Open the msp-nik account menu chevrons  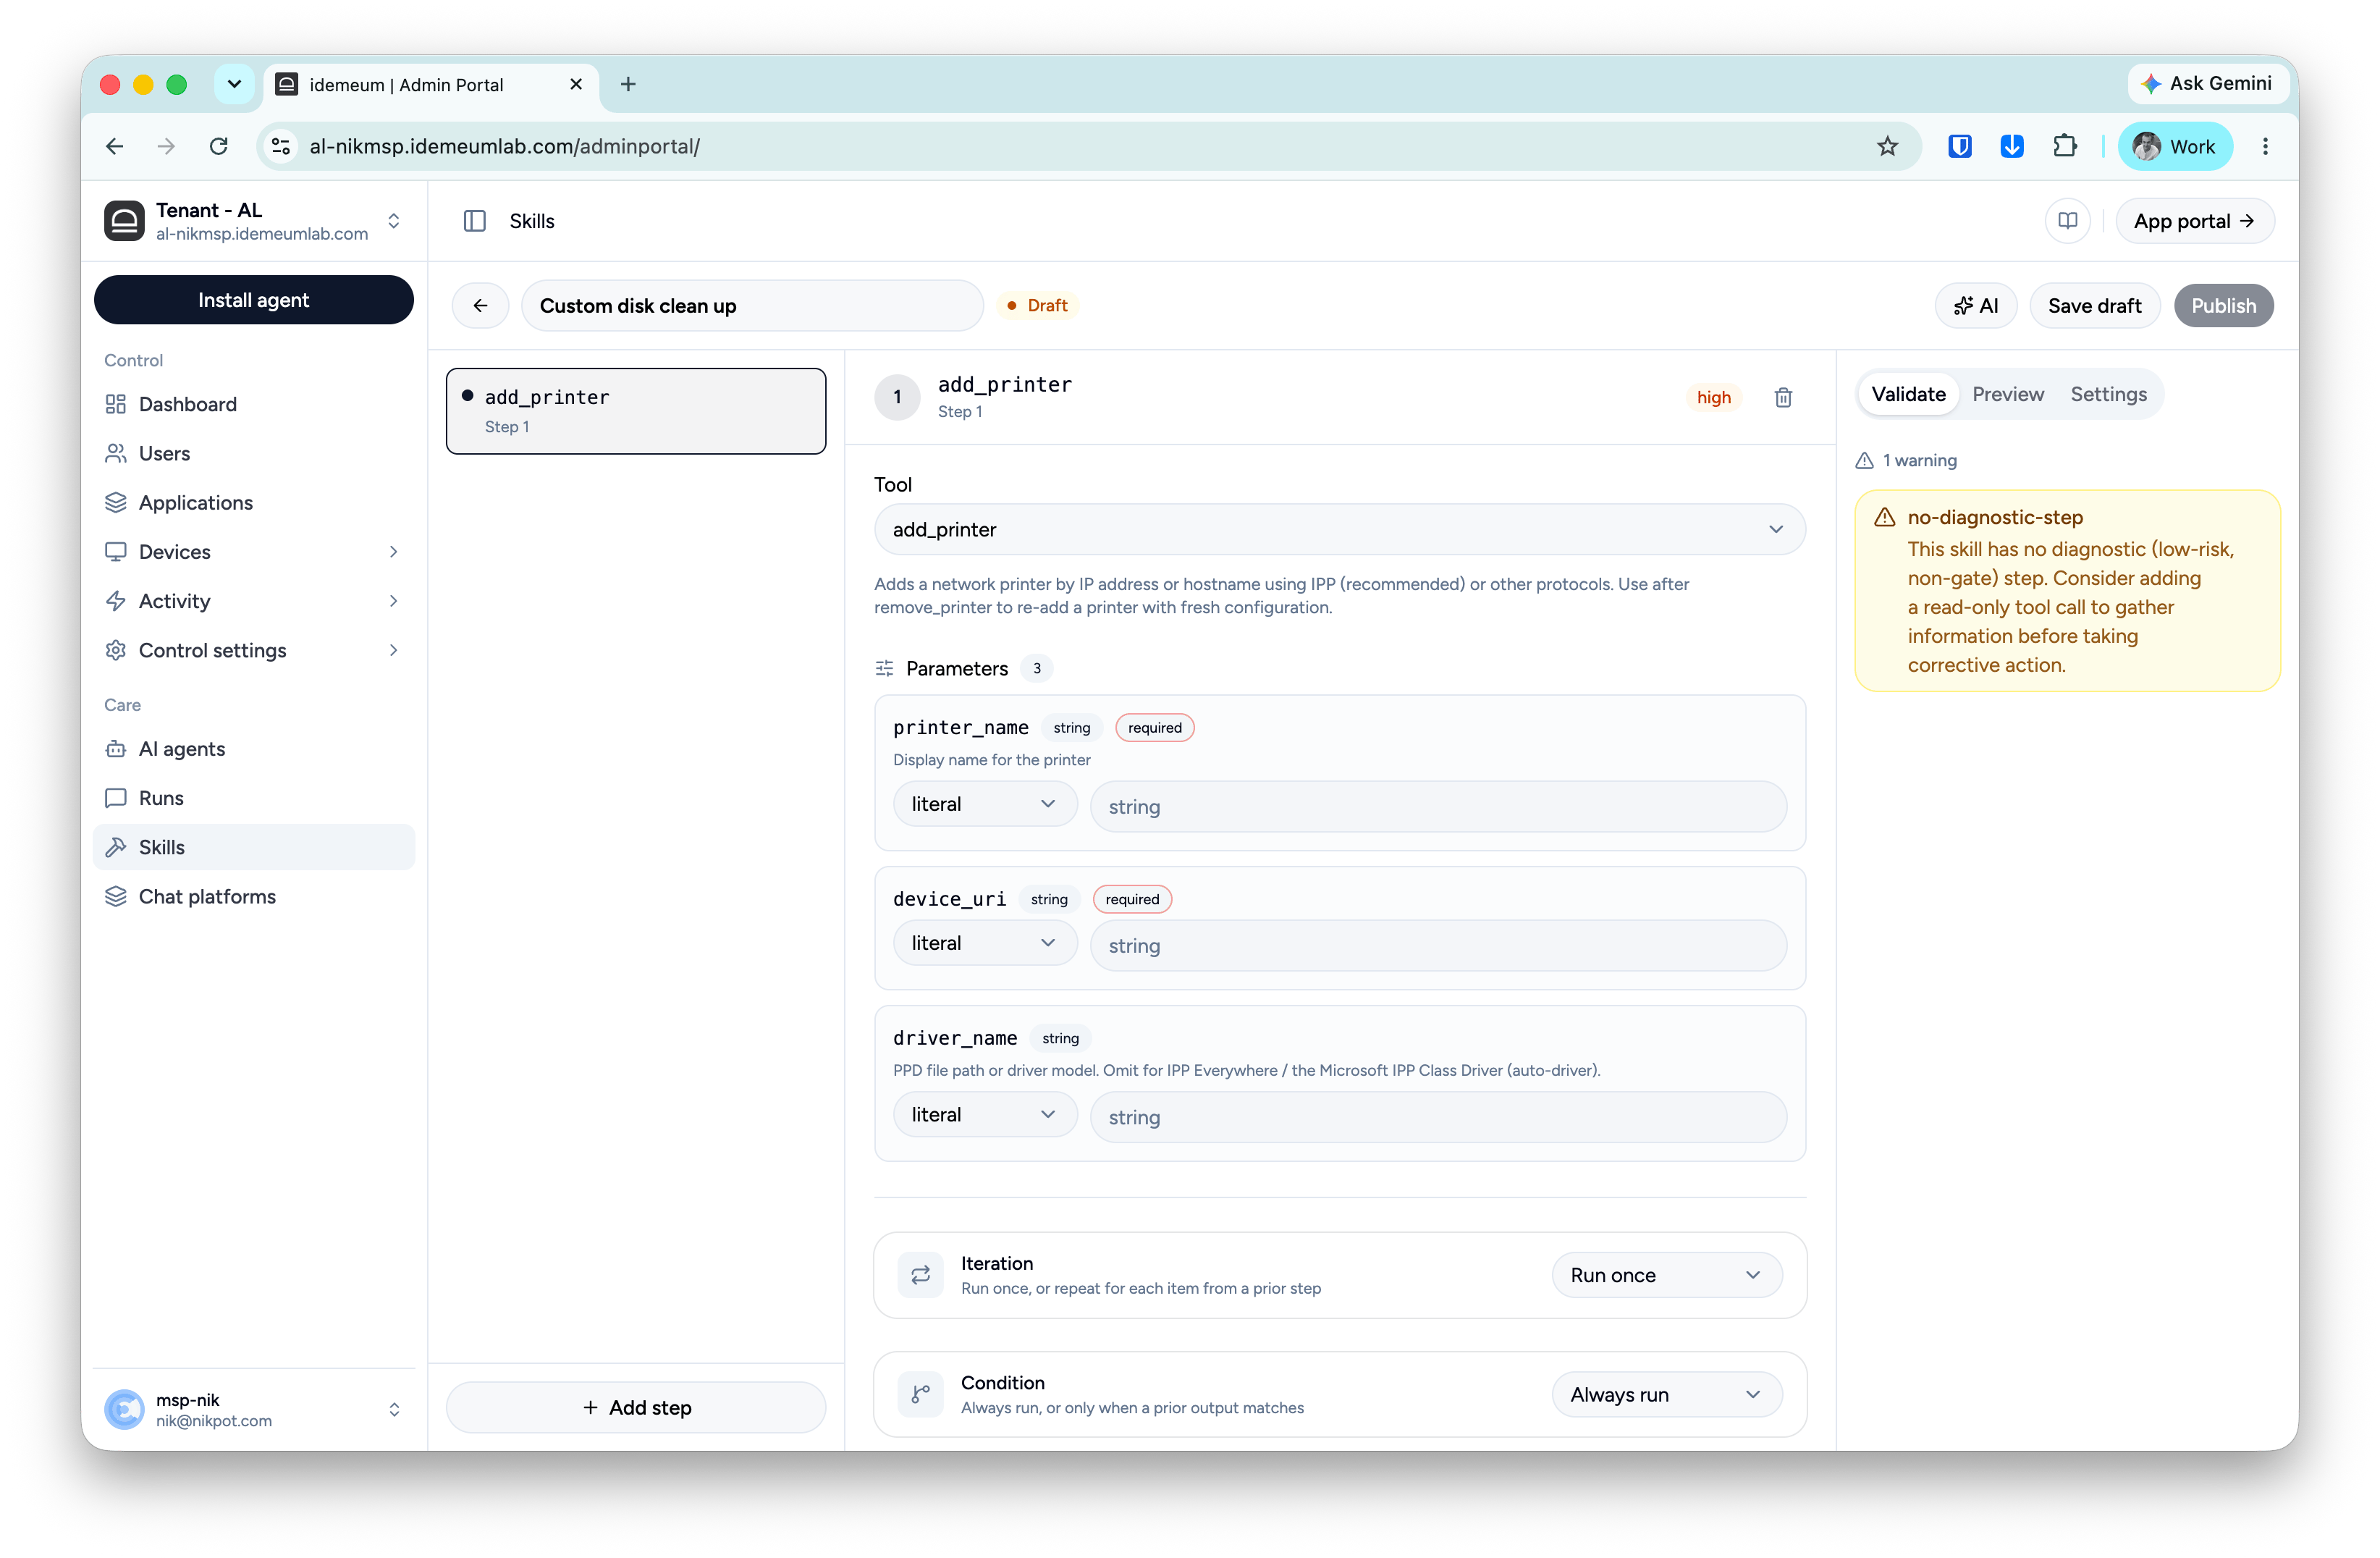point(394,1410)
